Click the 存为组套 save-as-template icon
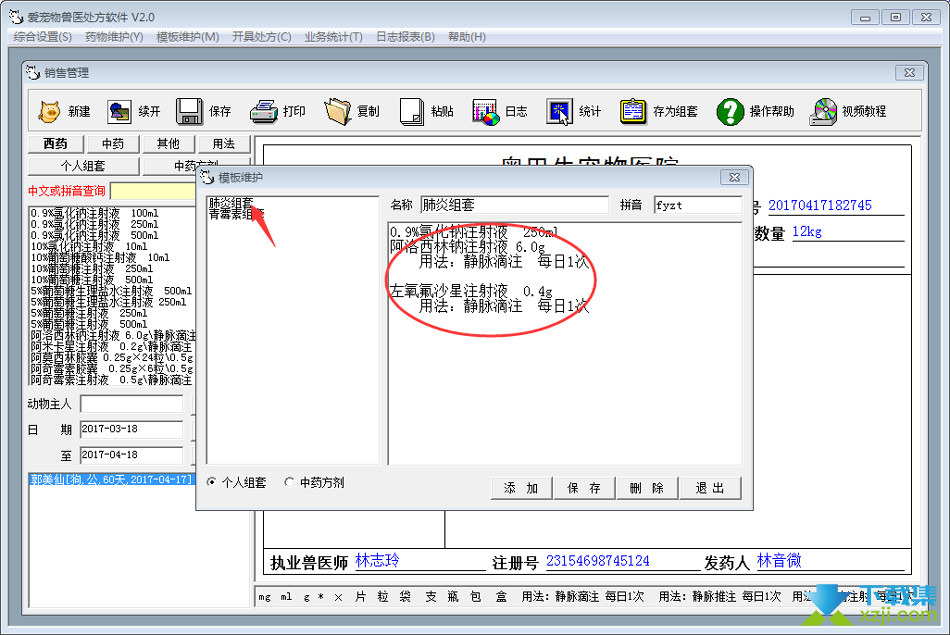950x635 pixels. [x=633, y=111]
